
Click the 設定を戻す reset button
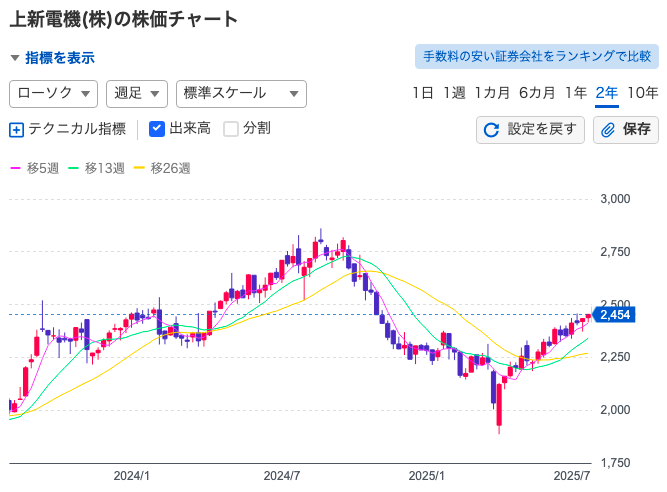click(x=530, y=130)
